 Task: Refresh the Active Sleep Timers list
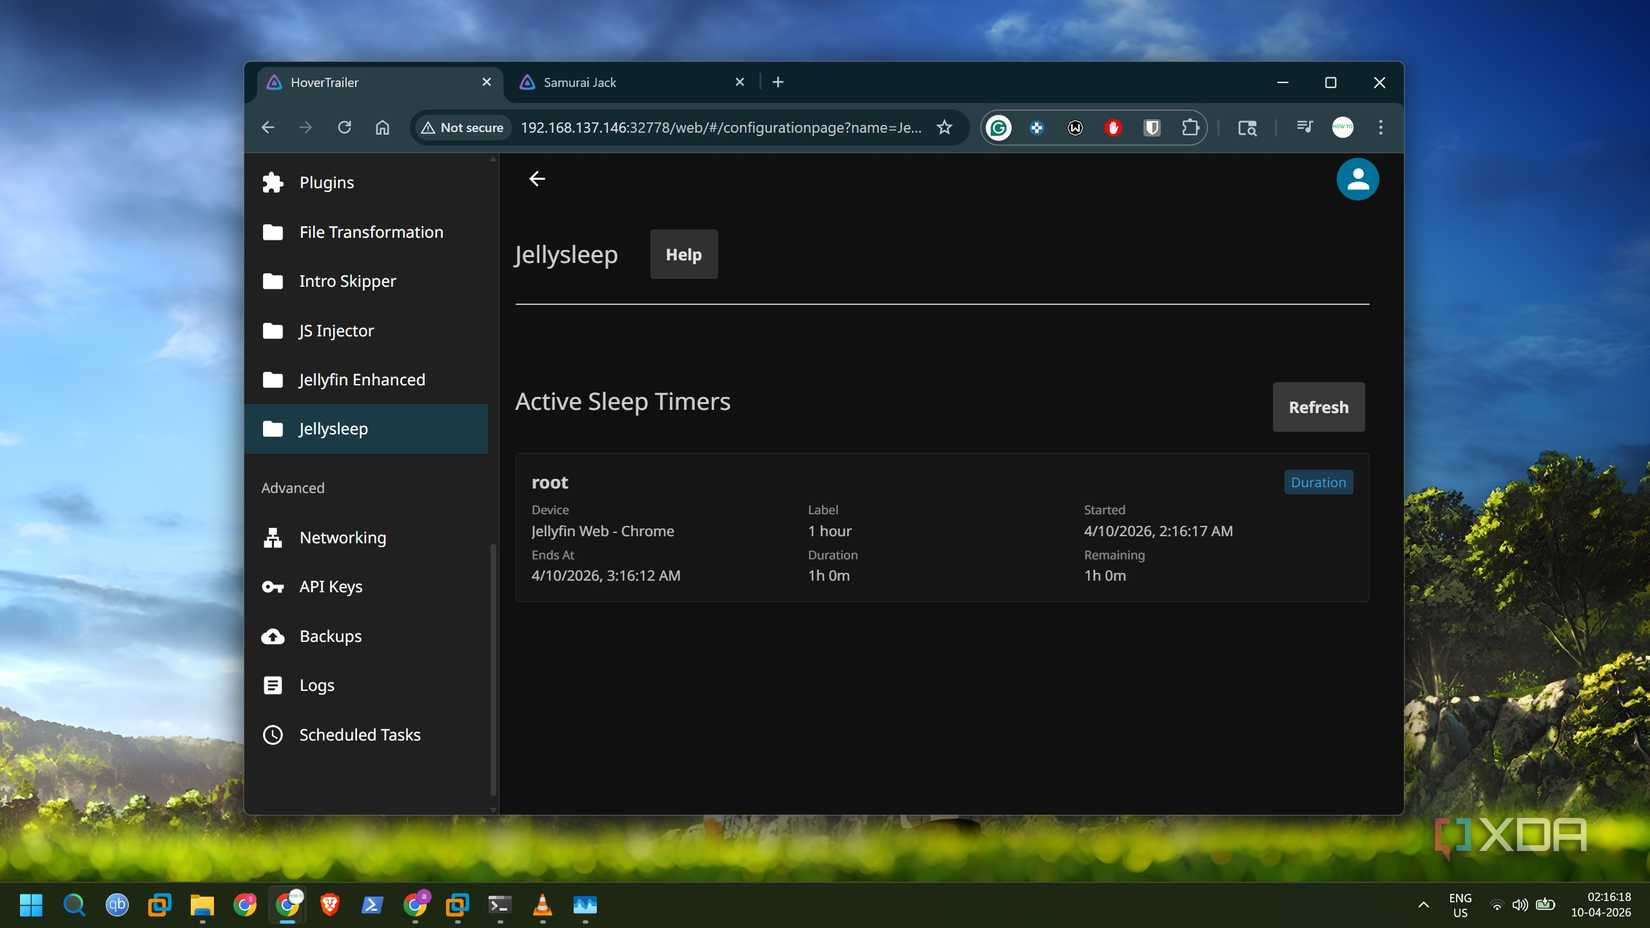(x=1318, y=407)
